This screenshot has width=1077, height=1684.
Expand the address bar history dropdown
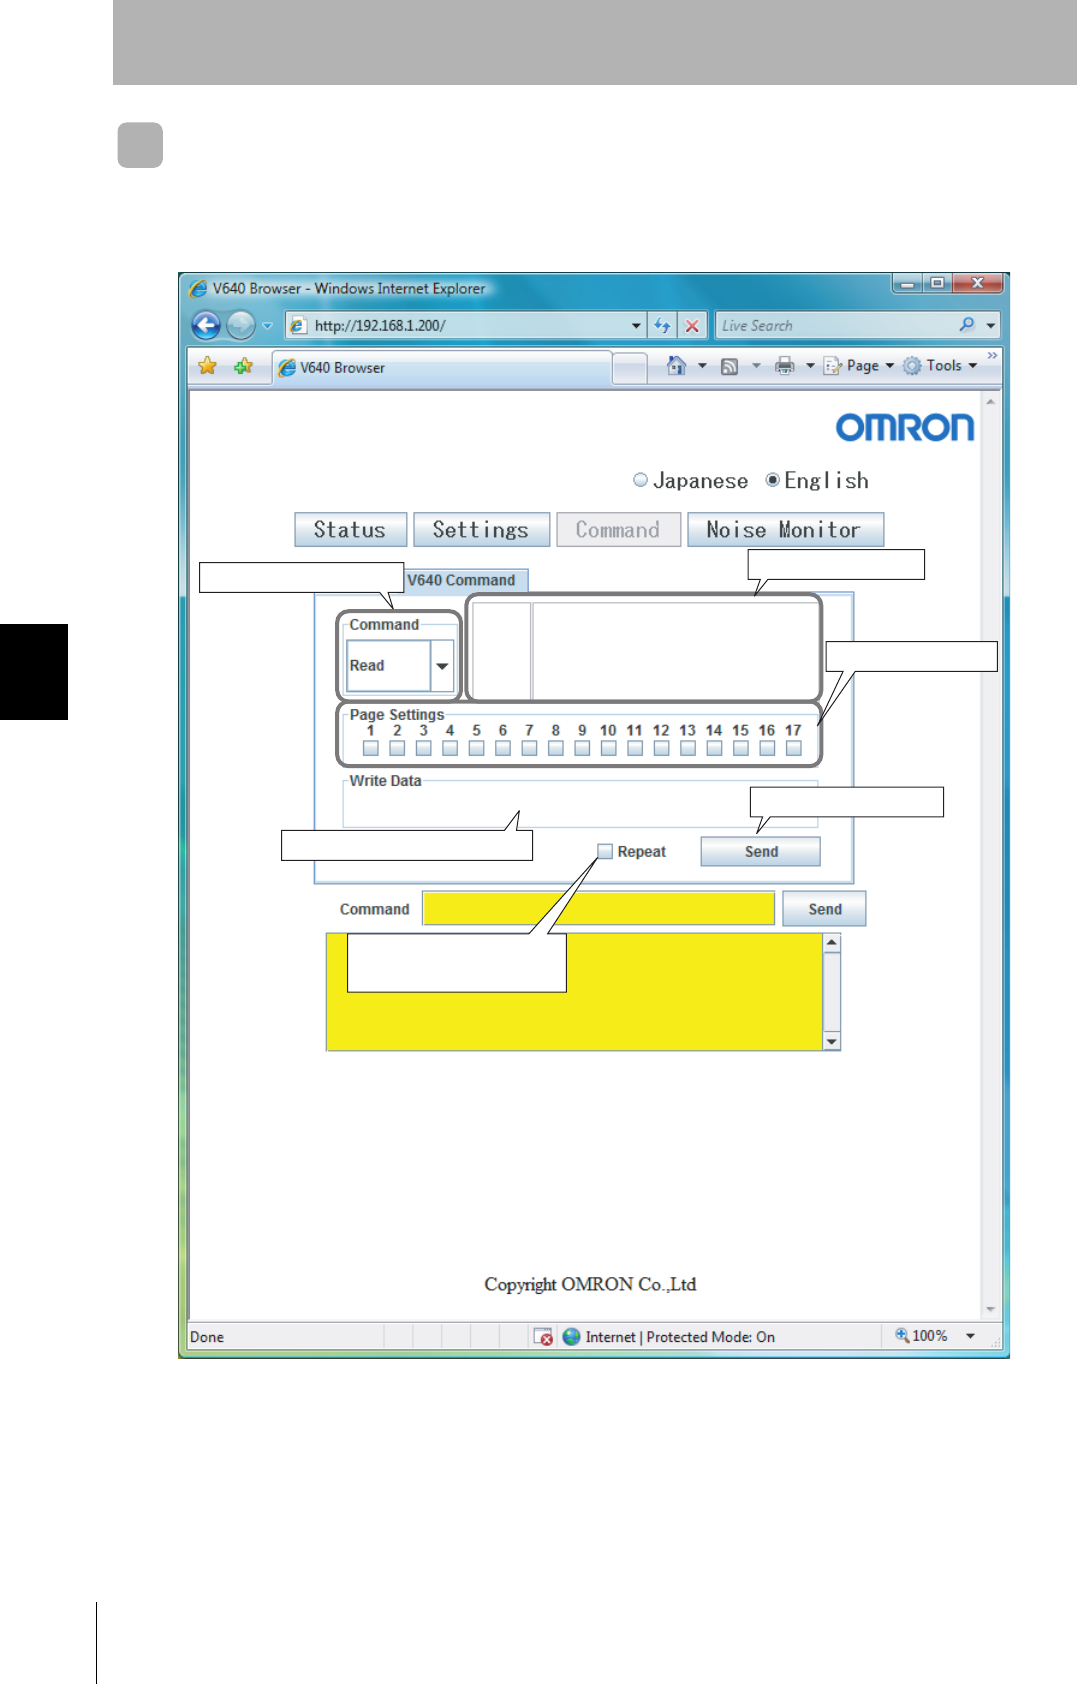636,326
